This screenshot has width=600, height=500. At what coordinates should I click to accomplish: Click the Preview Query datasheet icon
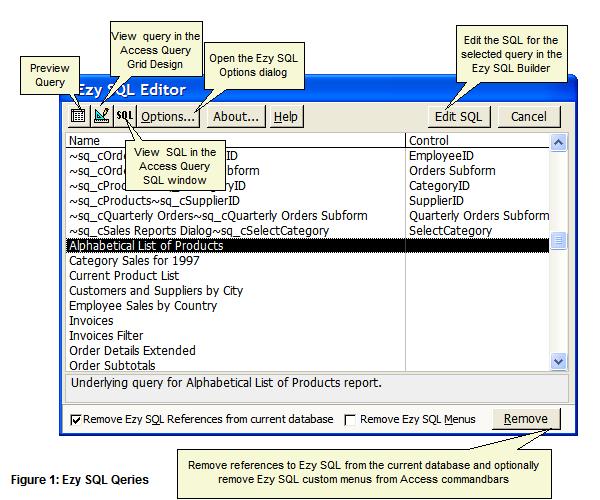coord(78,116)
